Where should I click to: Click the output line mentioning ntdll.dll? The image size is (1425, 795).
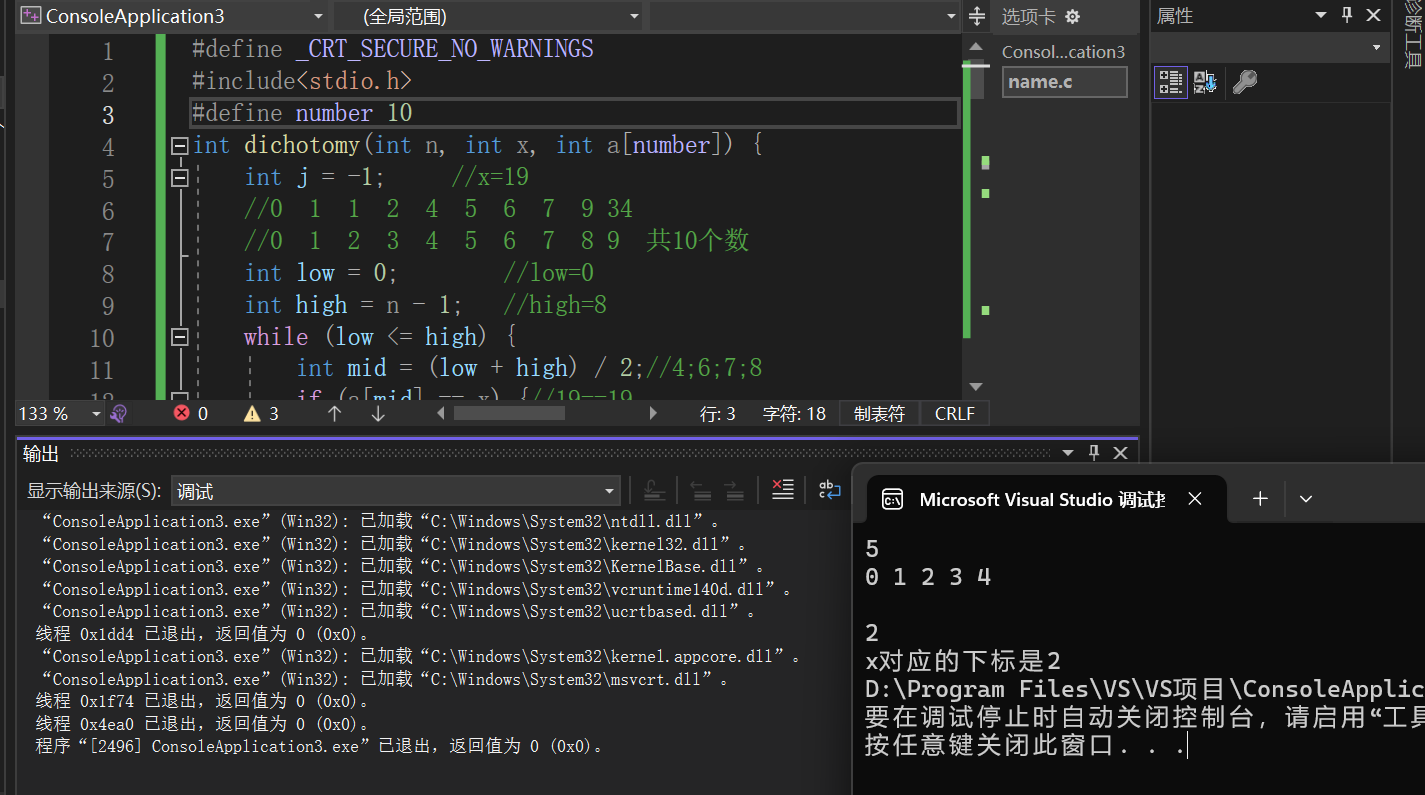click(379, 521)
